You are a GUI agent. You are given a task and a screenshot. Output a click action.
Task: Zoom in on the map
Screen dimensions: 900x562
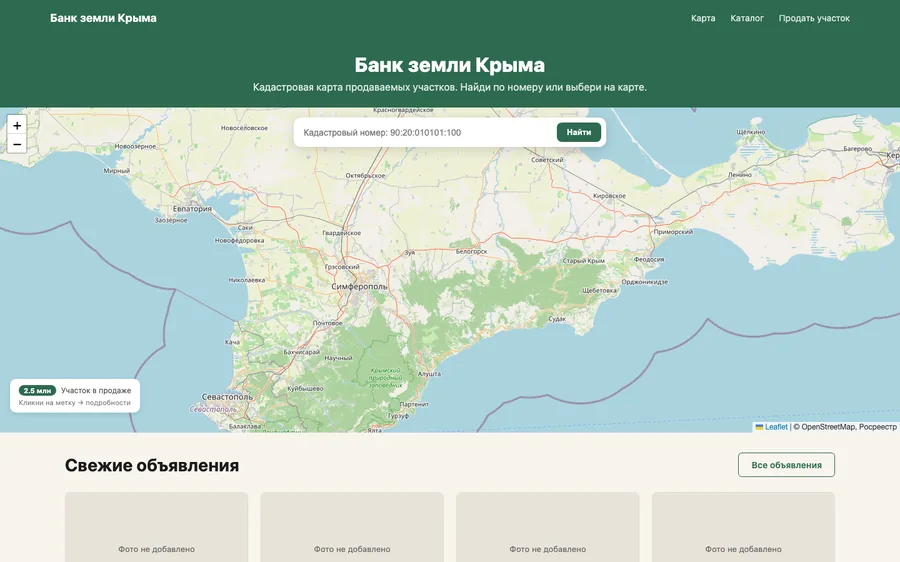point(17,125)
